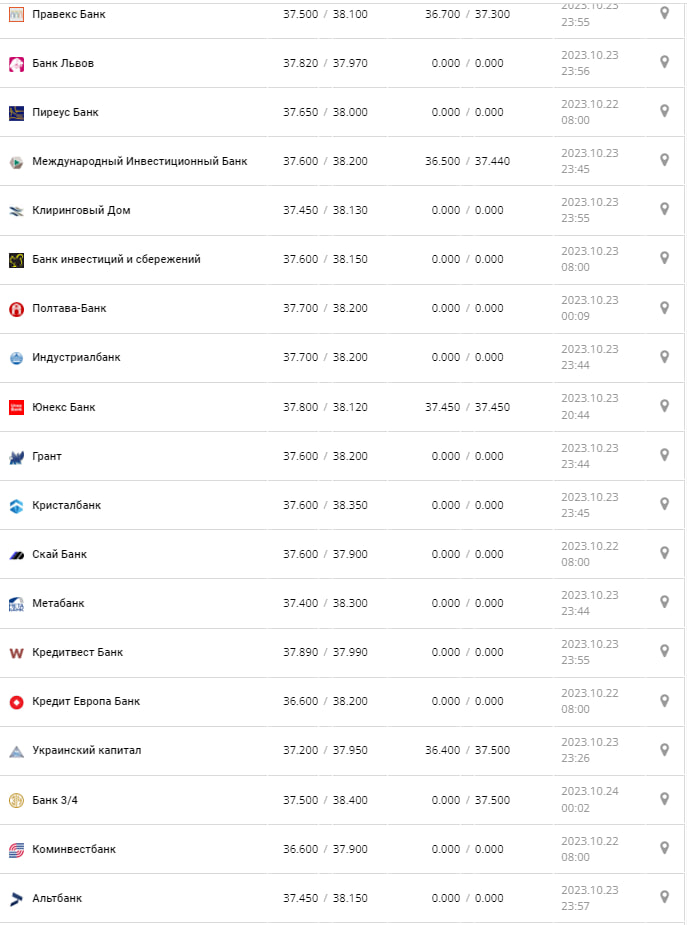Show Кристалбанк branches via map pin

(664, 503)
